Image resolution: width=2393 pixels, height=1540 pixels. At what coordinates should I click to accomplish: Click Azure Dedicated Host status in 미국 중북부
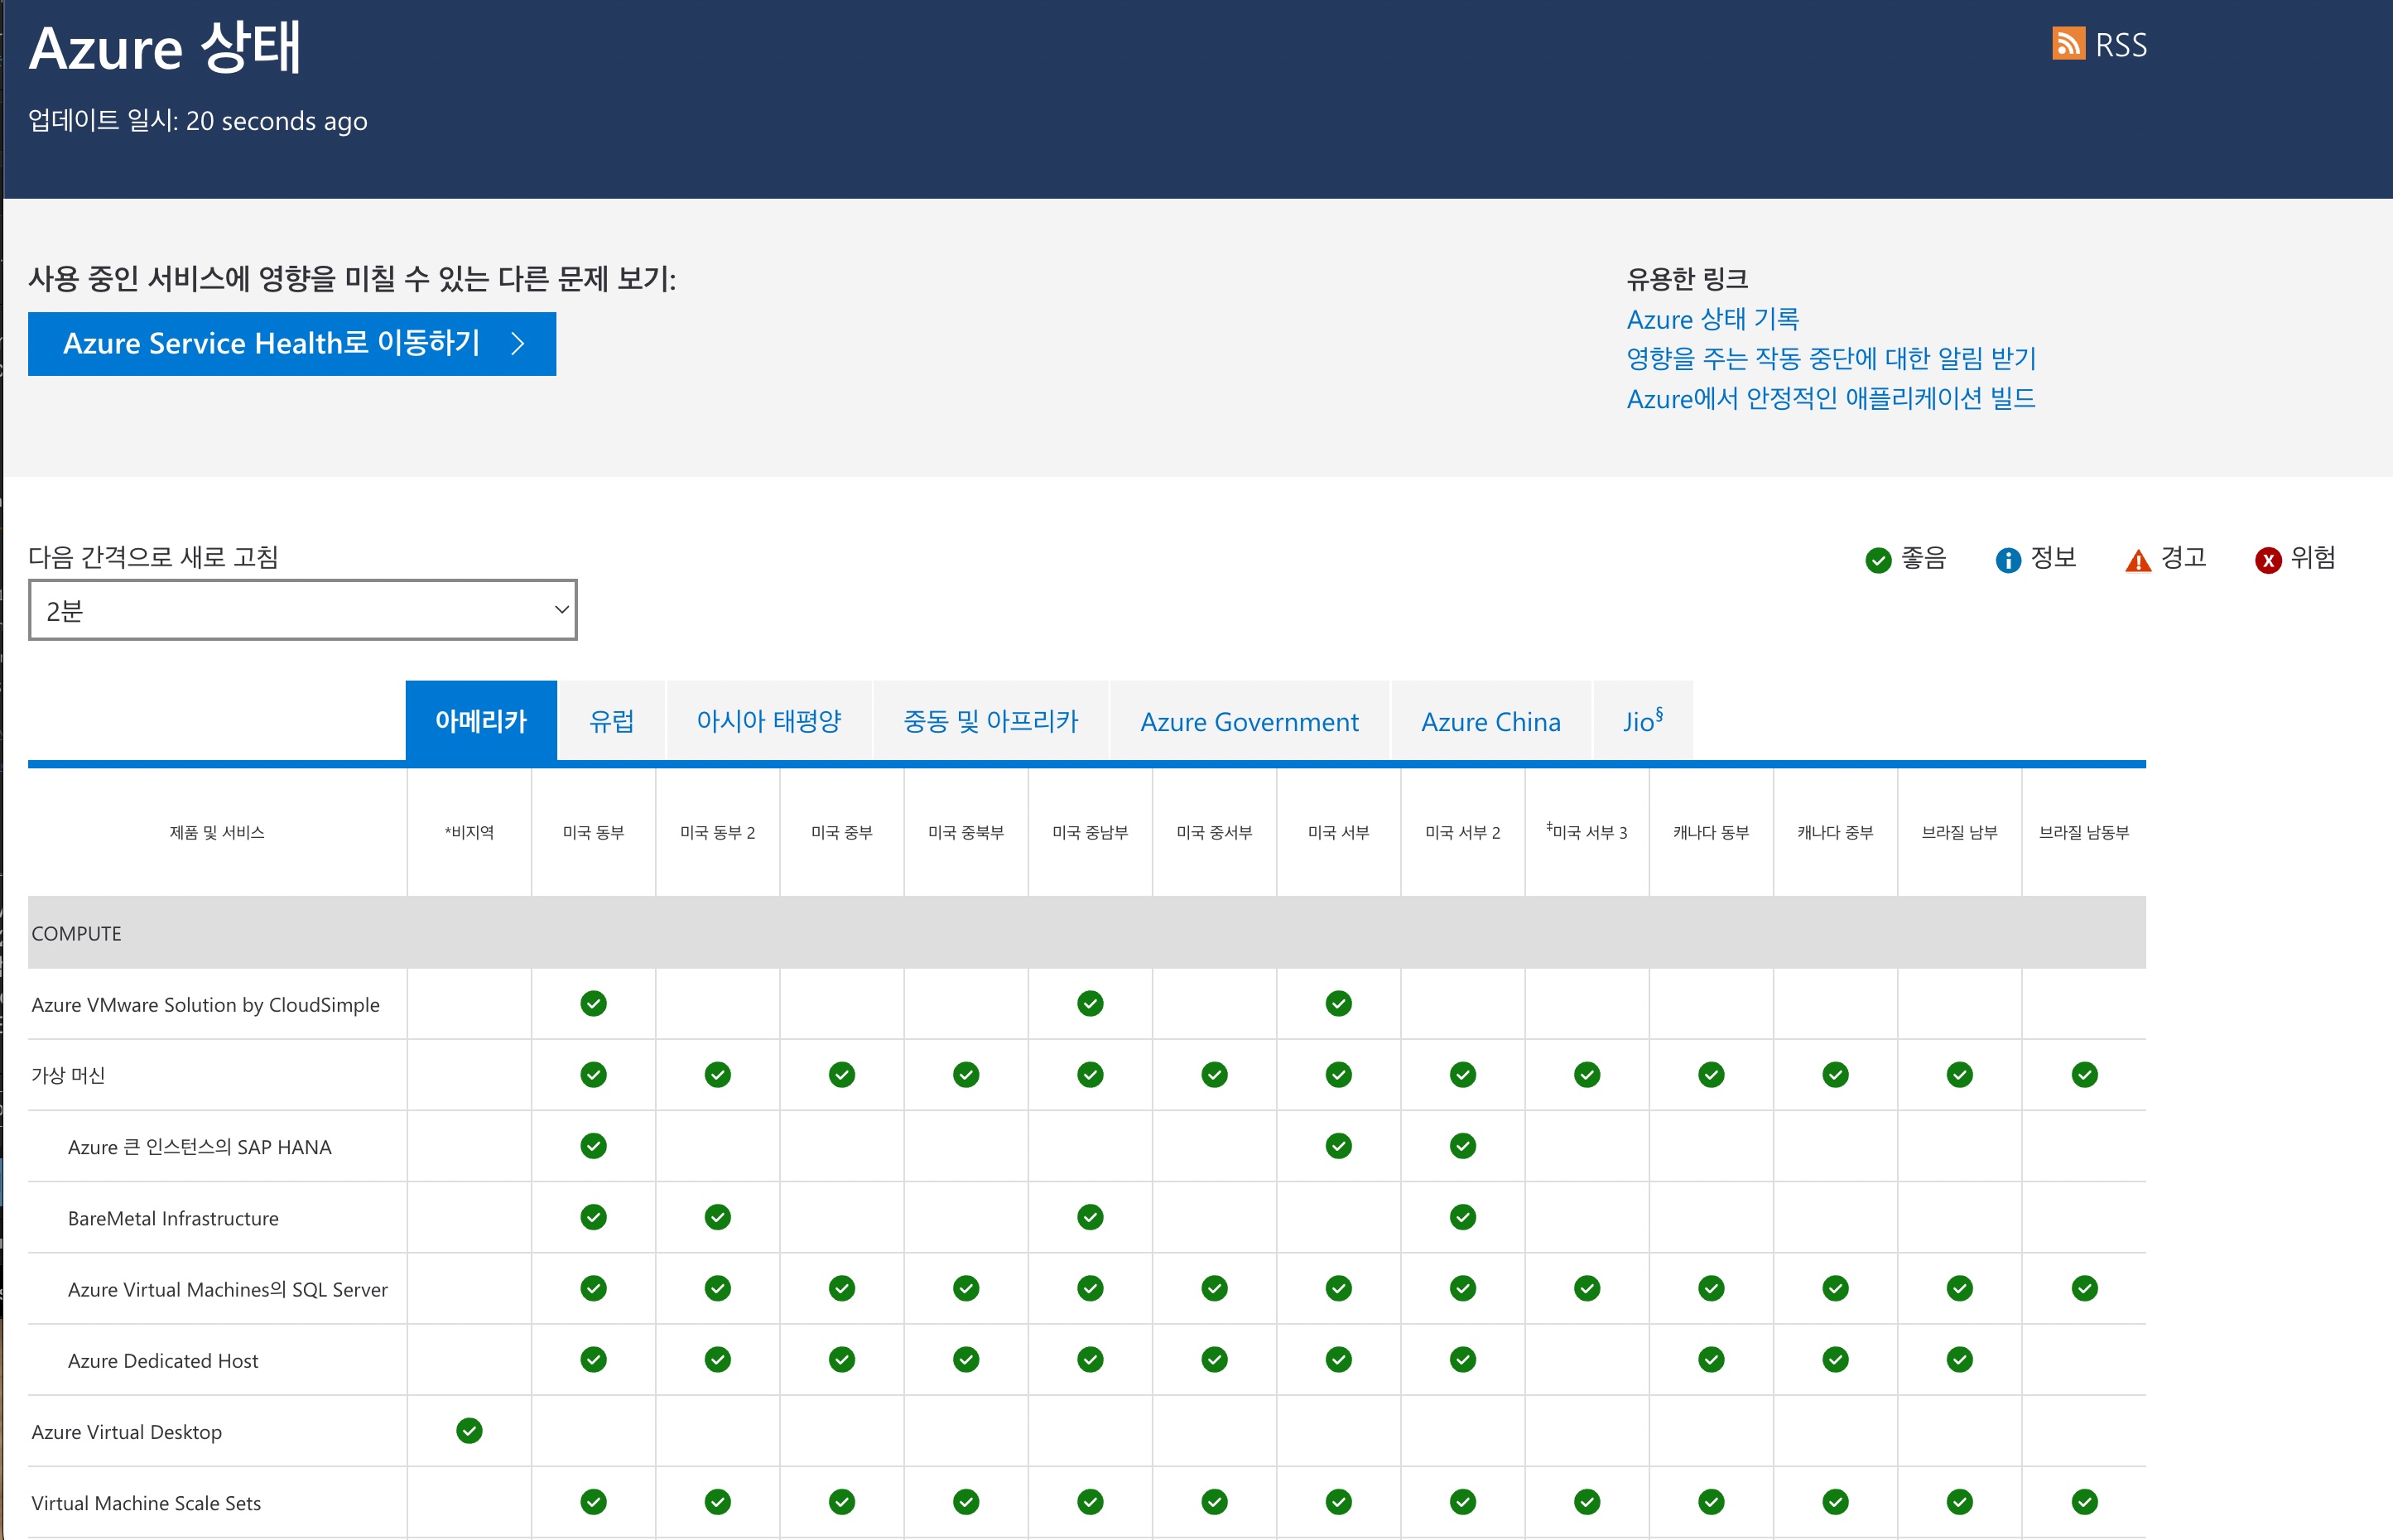click(x=965, y=1359)
